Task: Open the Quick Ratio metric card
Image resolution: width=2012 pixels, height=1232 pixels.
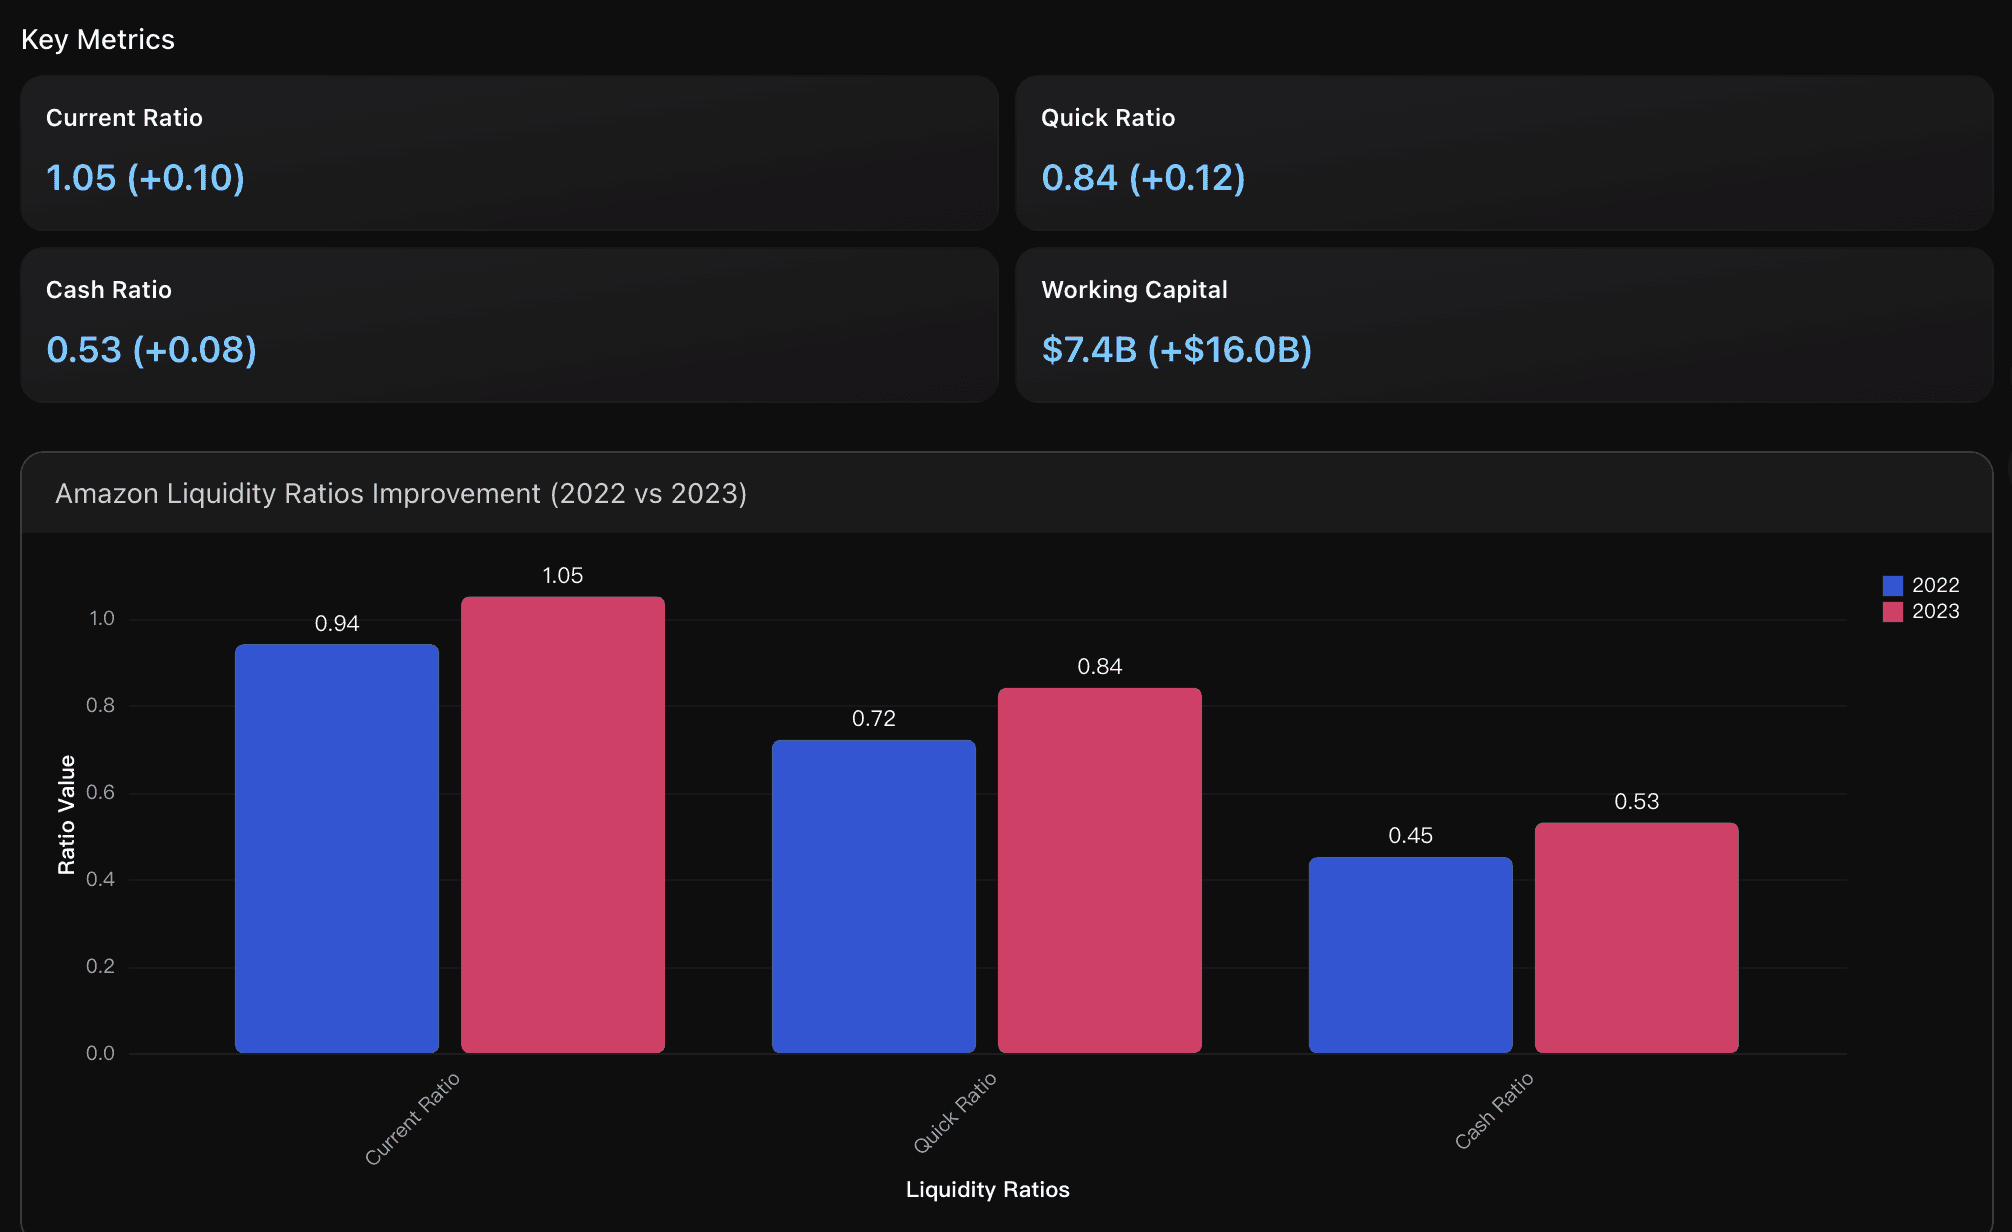Action: click(1504, 153)
